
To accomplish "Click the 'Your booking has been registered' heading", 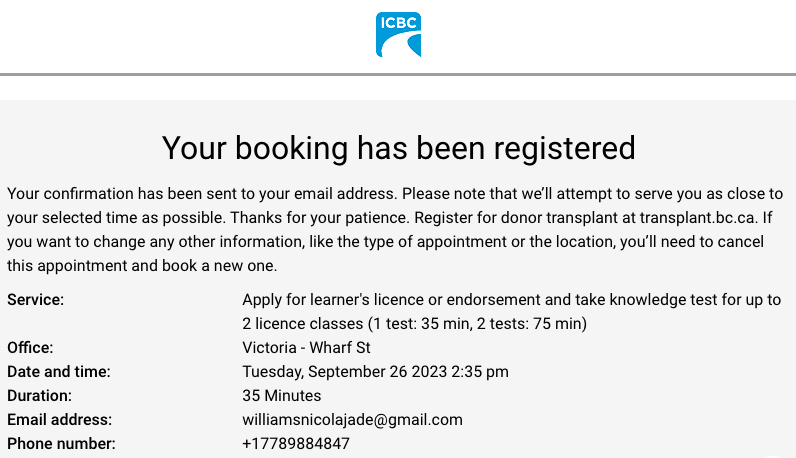I will (x=398, y=148).
